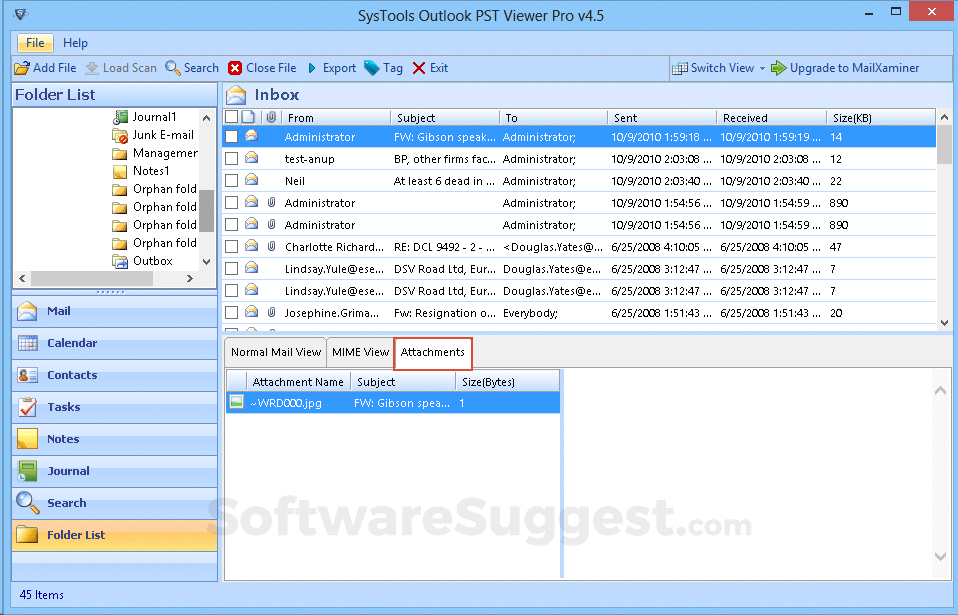Open the File menu

[x=34, y=43]
